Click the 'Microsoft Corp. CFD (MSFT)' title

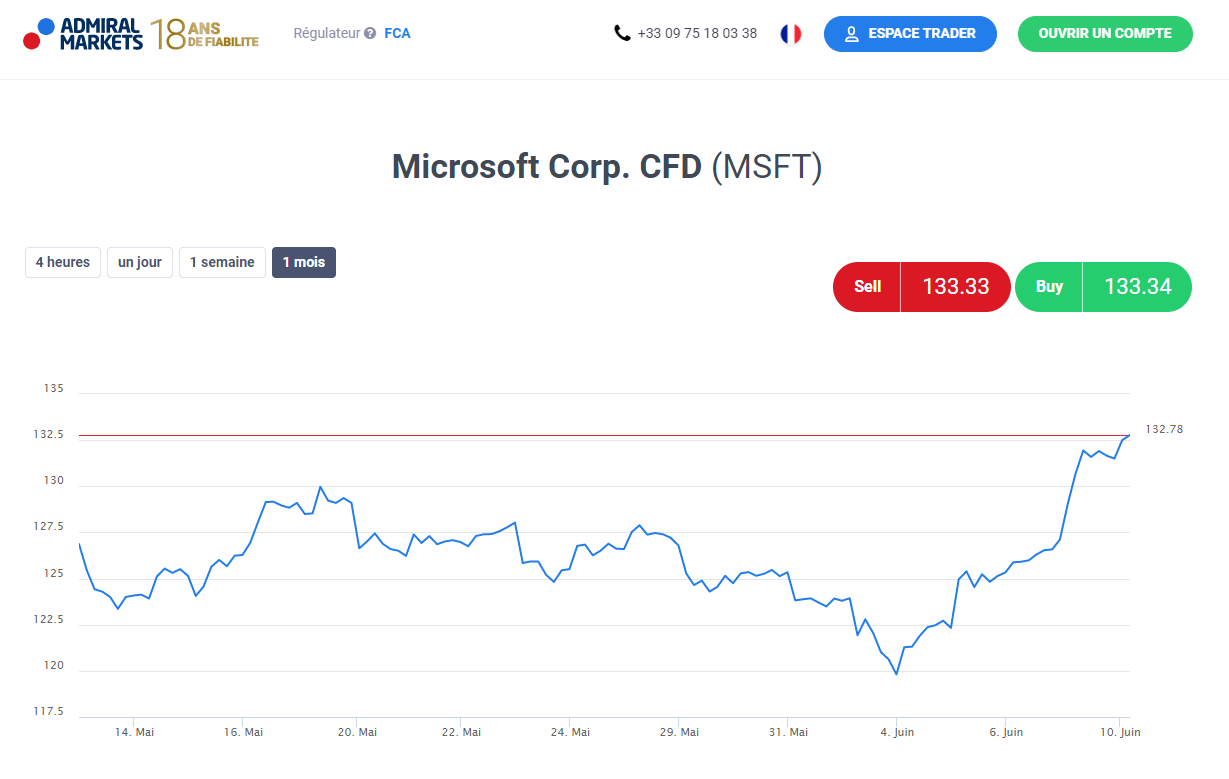607,166
